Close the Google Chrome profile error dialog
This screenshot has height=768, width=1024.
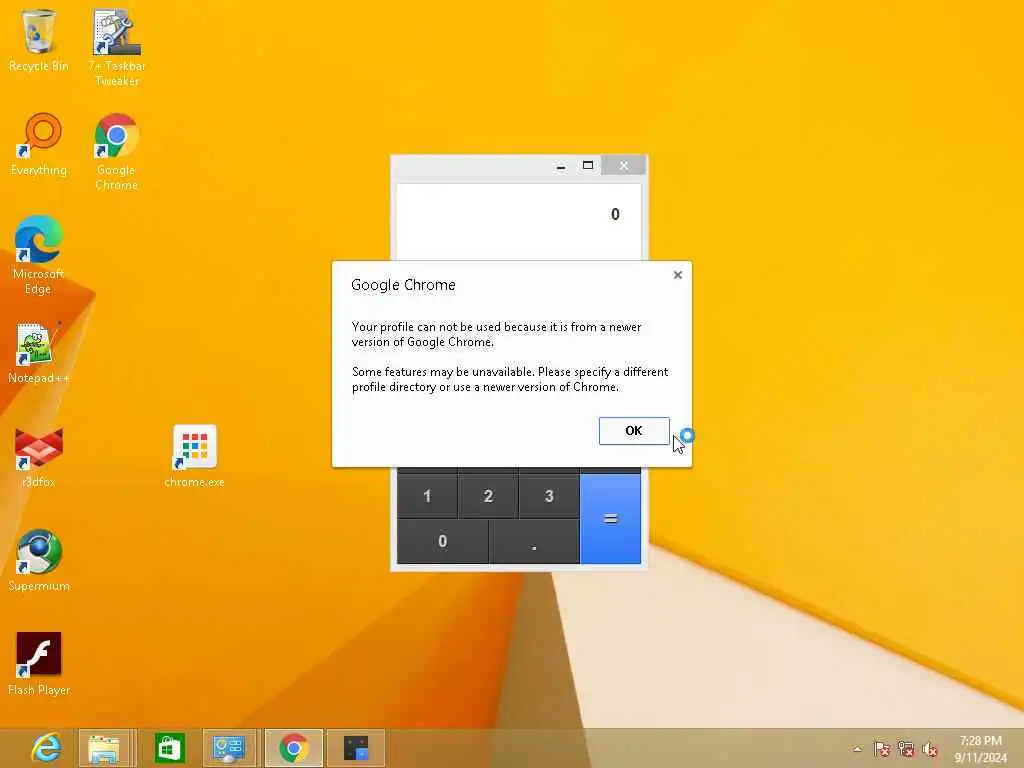click(678, 275)
